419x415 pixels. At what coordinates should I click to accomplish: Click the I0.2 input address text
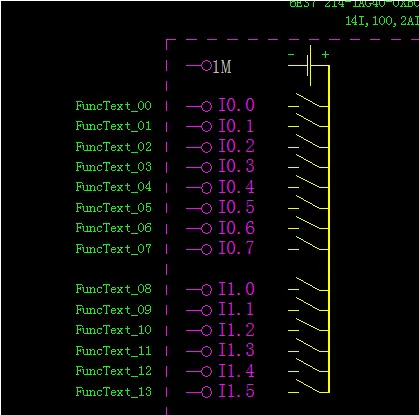pyautogui.click(x=236, y=146)
